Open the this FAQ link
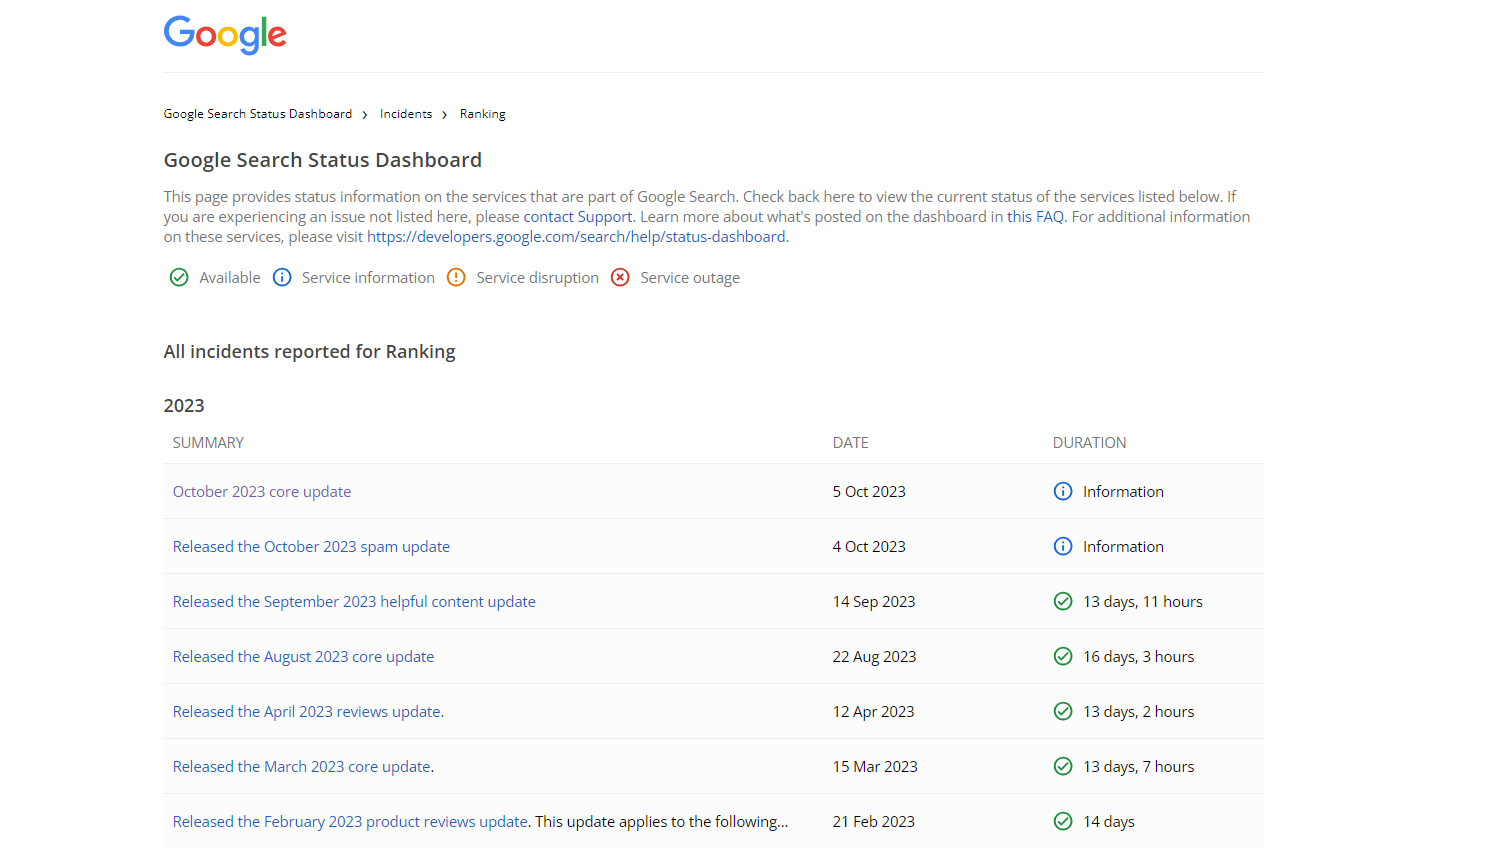 point(1035,217)
